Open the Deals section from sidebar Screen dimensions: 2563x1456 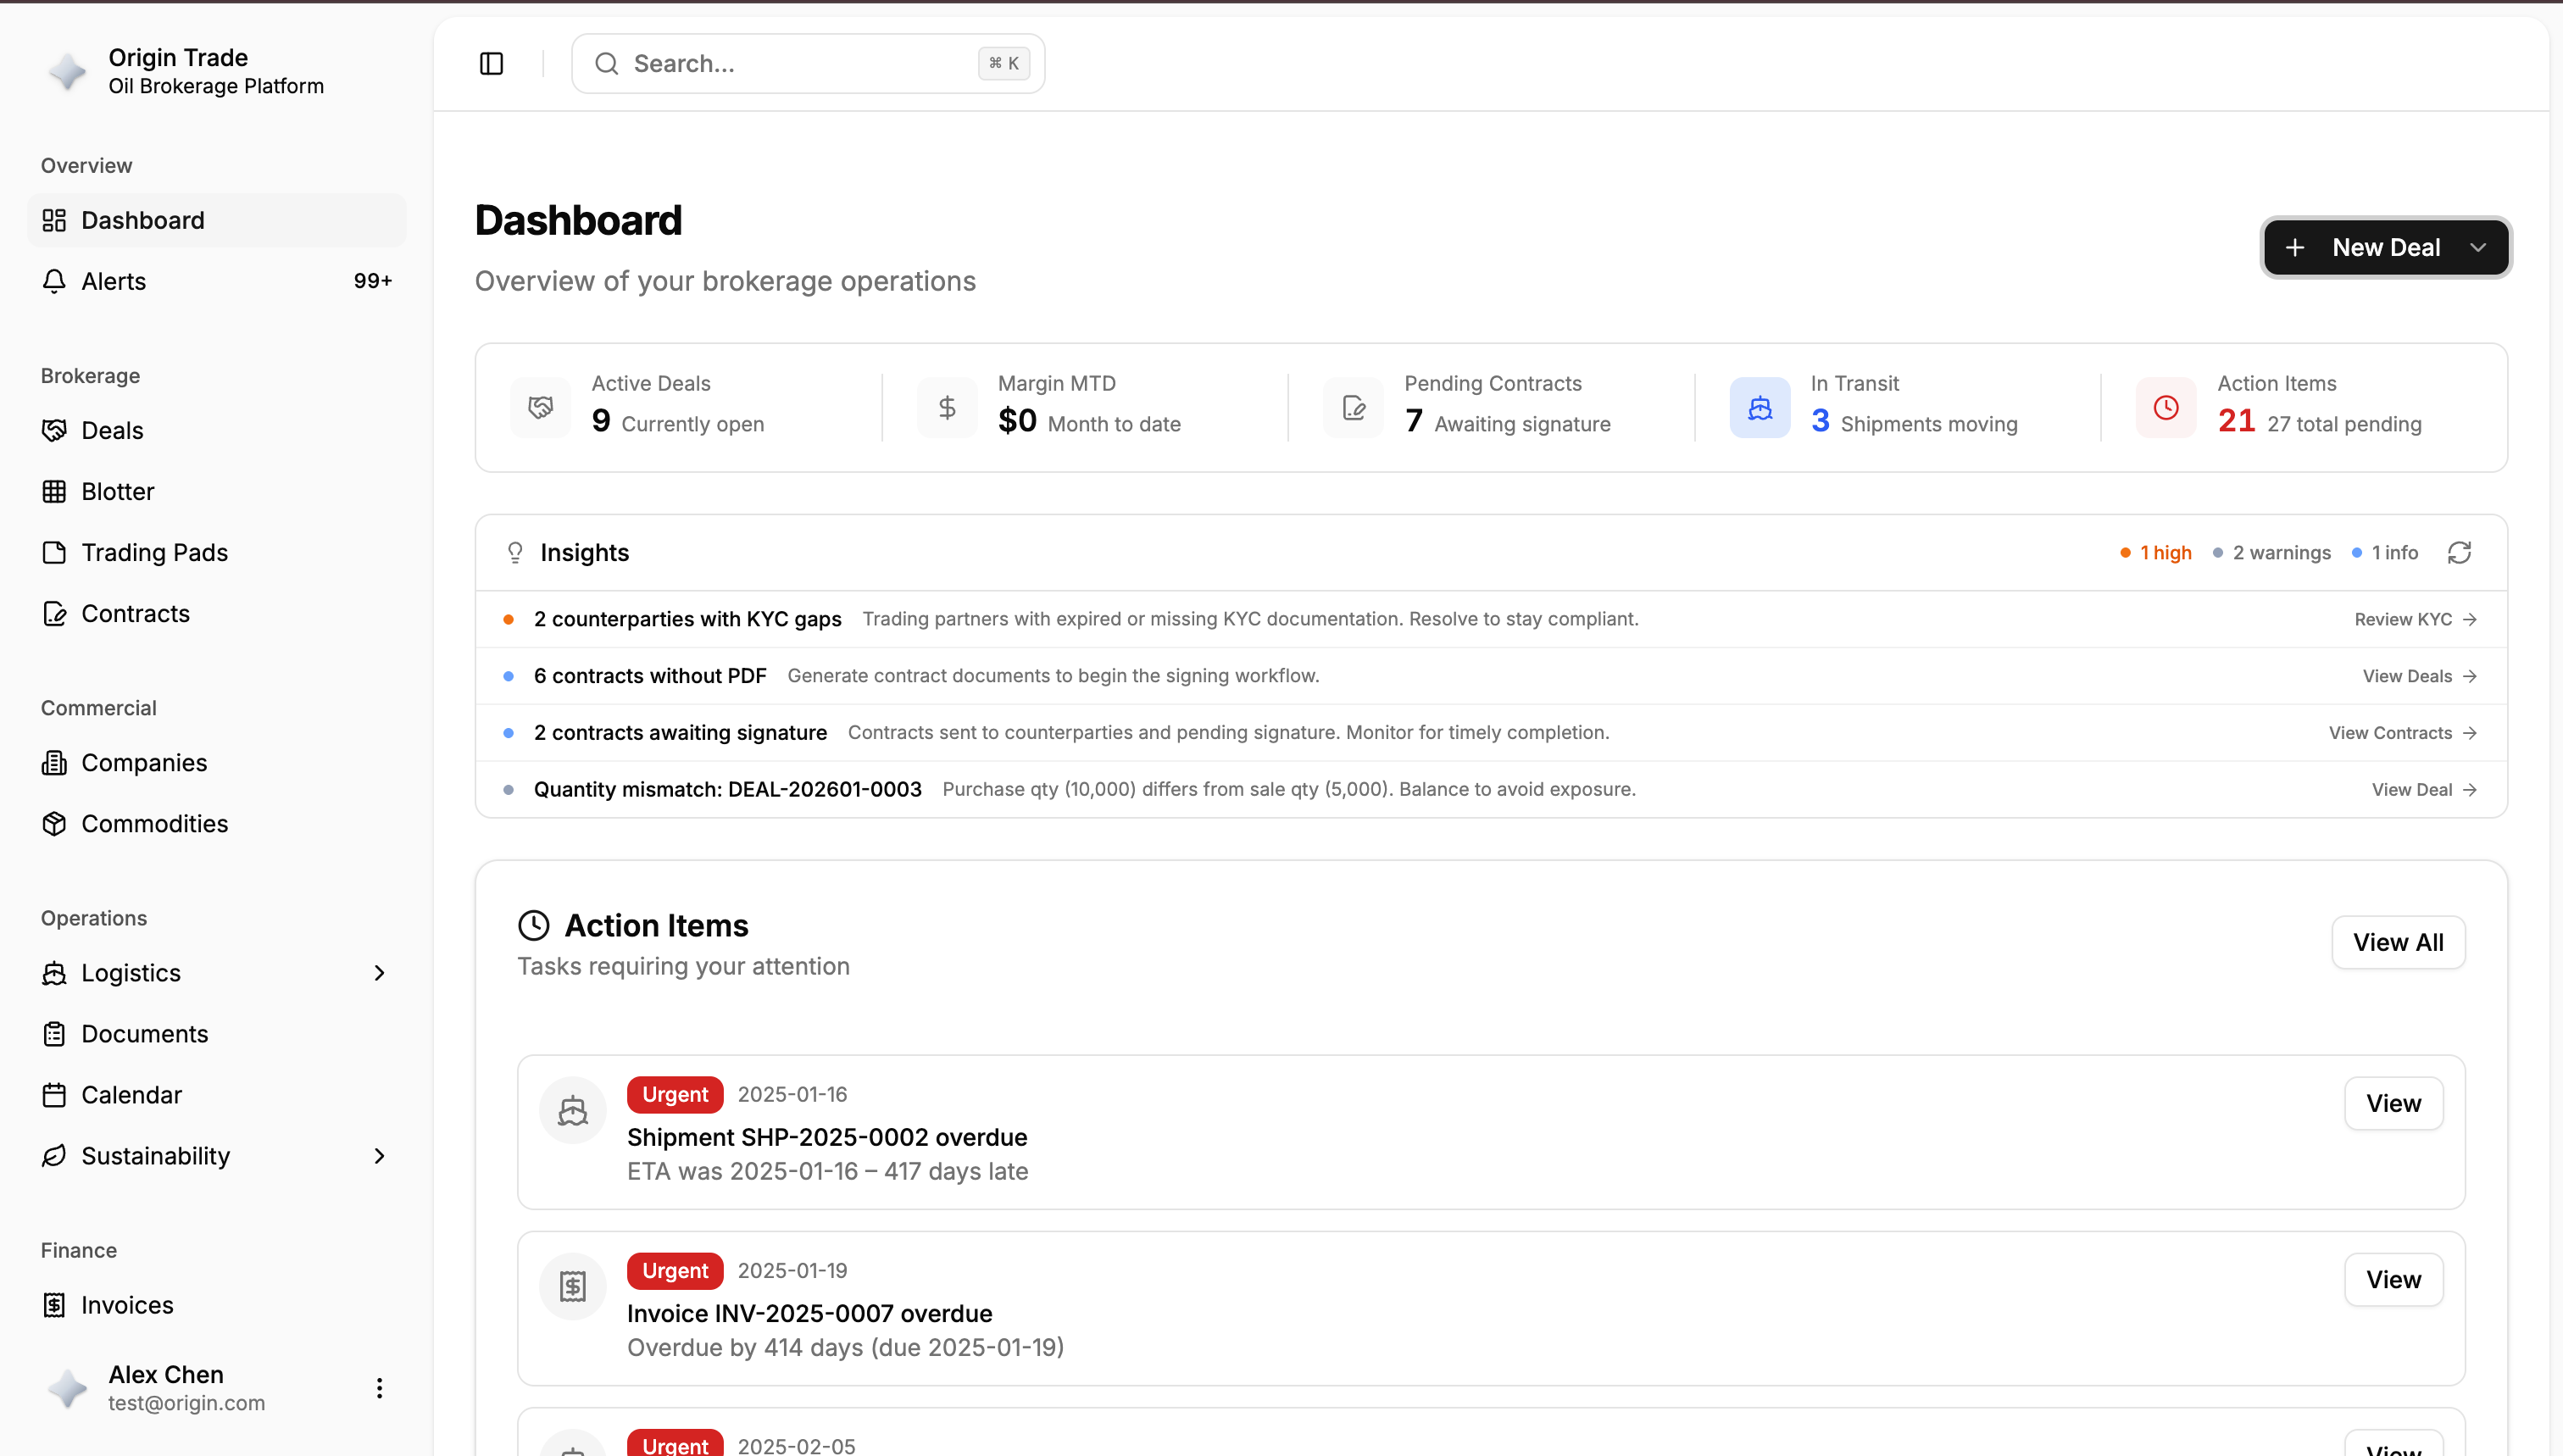pos(112,430)
